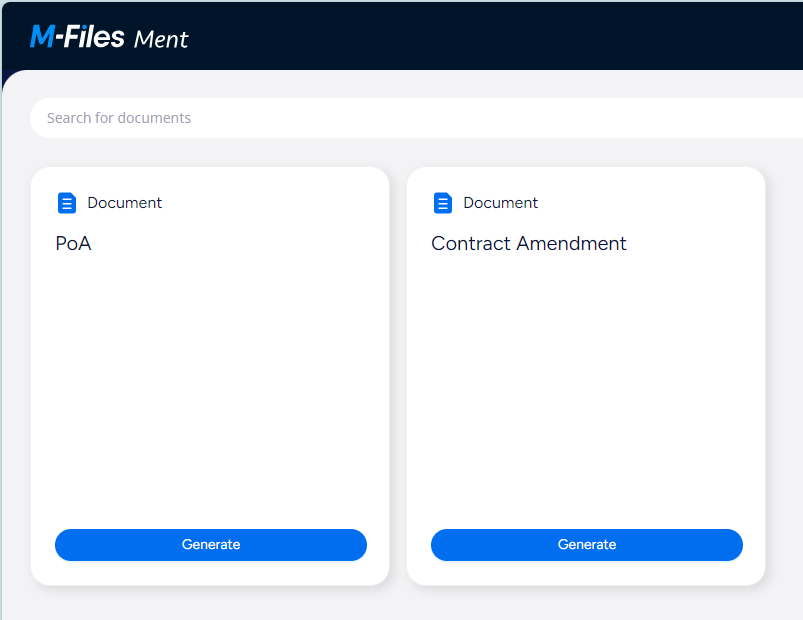Click the Document label on the PoA card
Viewport: 803px width, 620px height.
click(x=124, y=202)
